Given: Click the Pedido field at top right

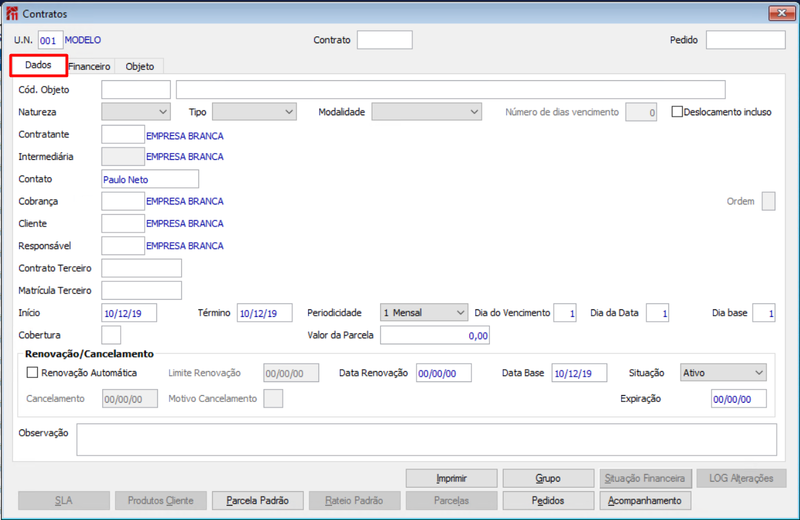Looking at the screenshot, I should click(x=745, y=40).
